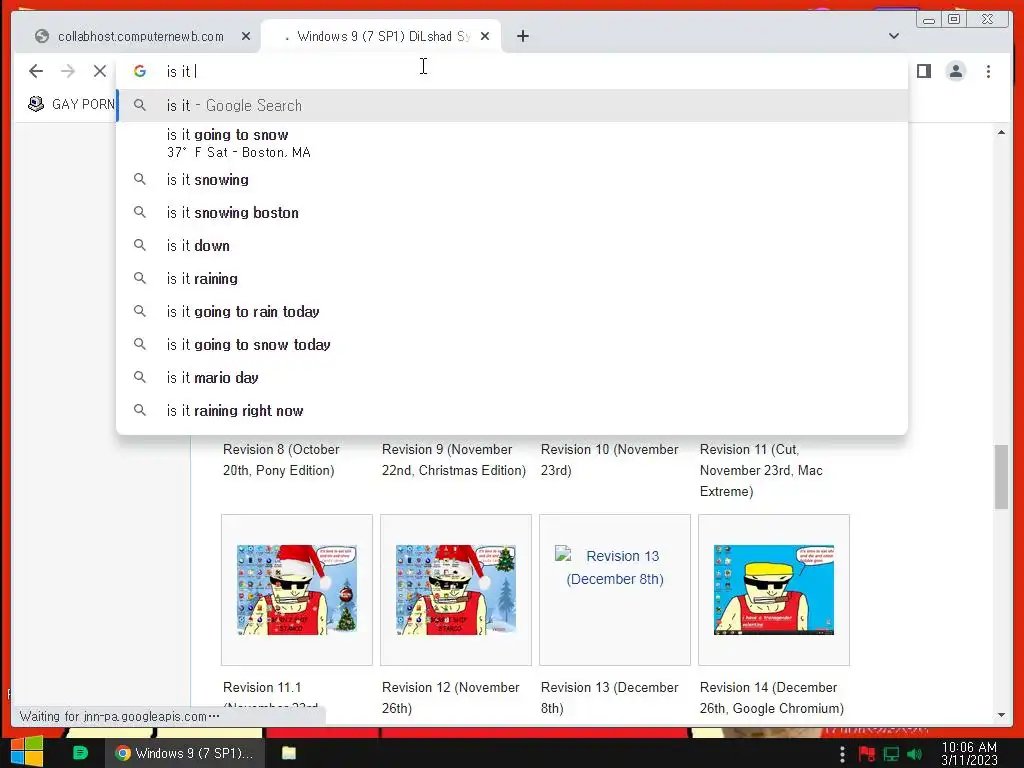1024x768 pixels.
Task: Click 'Revision 14 (December 26th, Google Chromium)' caption
Action: (x=772, y=697)
